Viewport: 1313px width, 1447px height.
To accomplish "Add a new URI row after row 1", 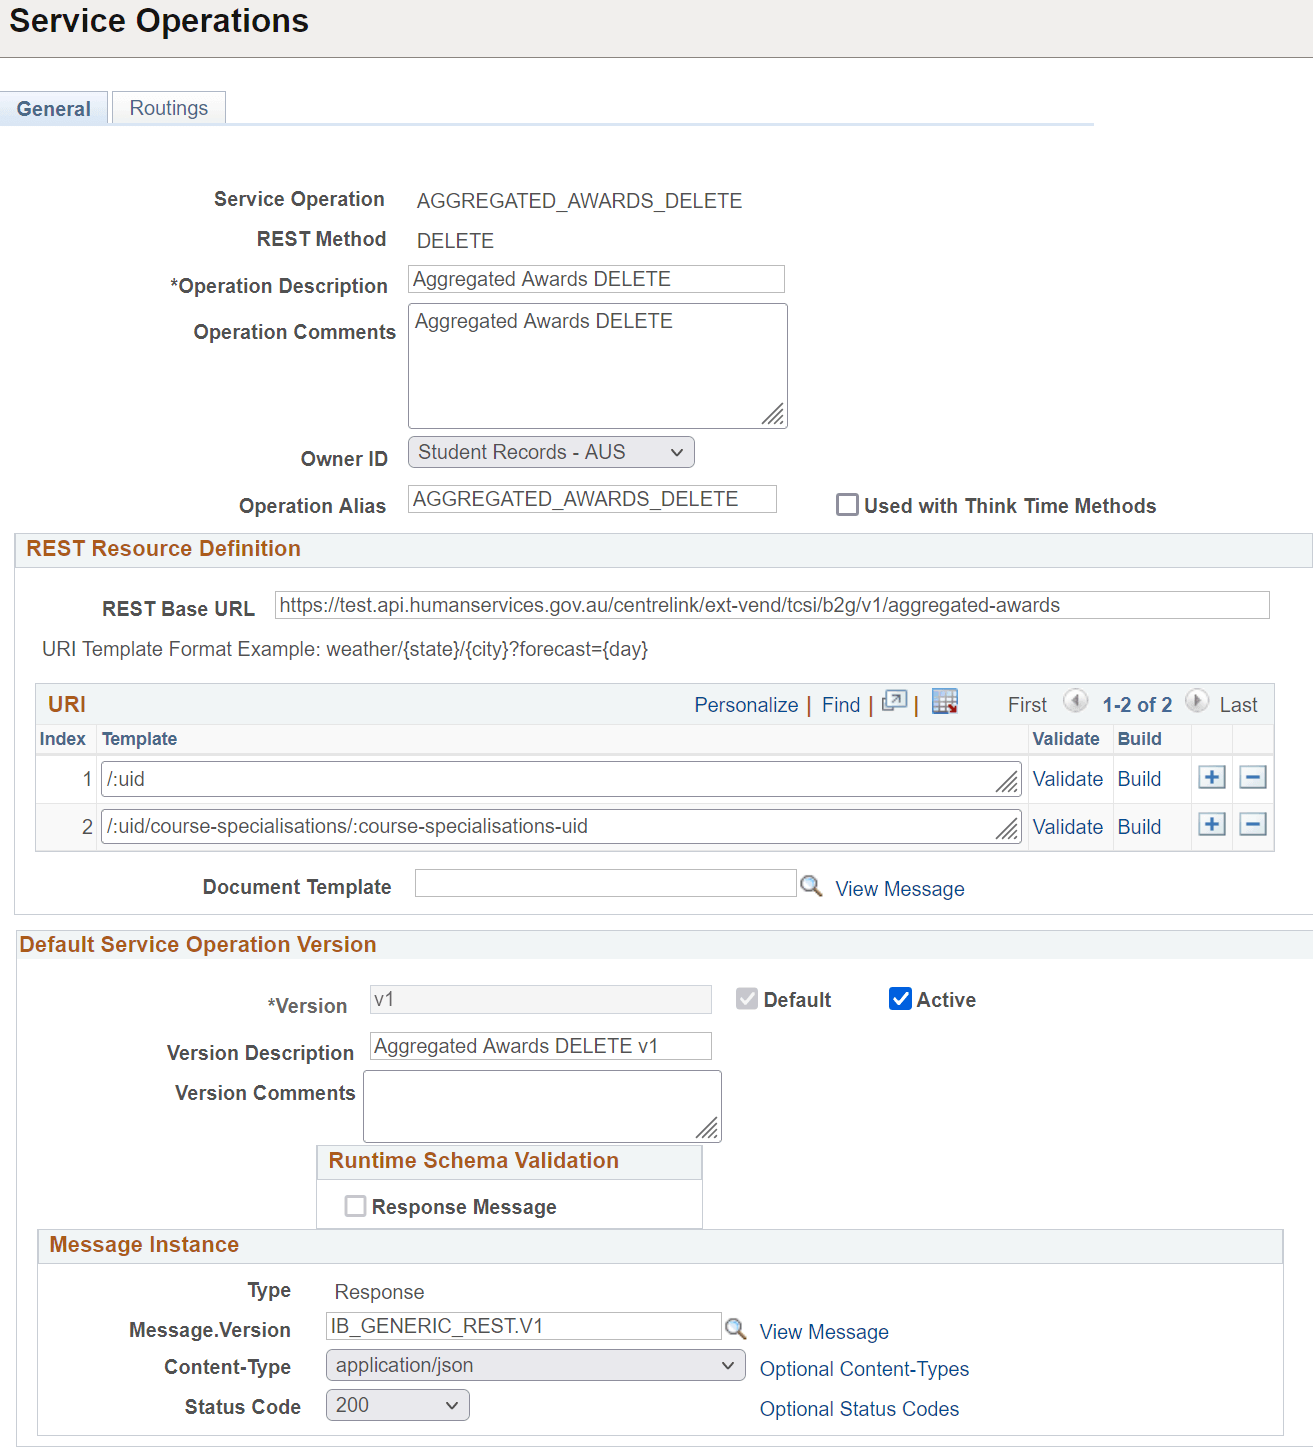I will click(x=1211, y=777).
